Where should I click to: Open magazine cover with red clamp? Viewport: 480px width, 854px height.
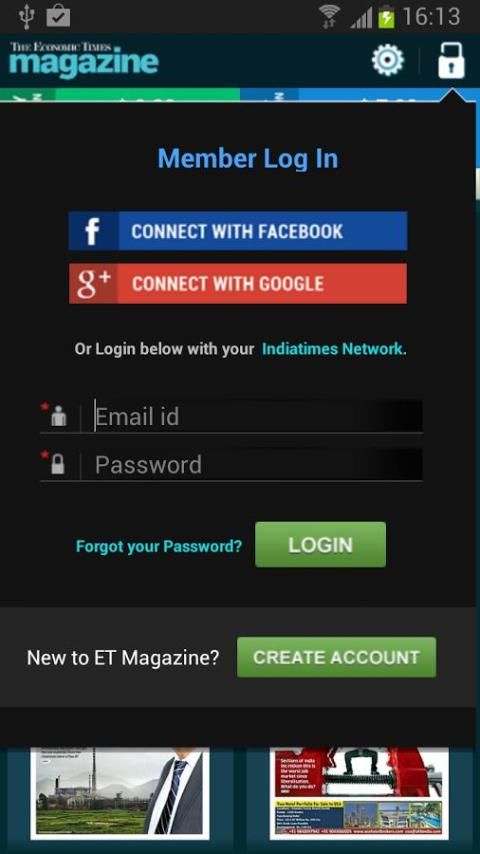(360, 793)
